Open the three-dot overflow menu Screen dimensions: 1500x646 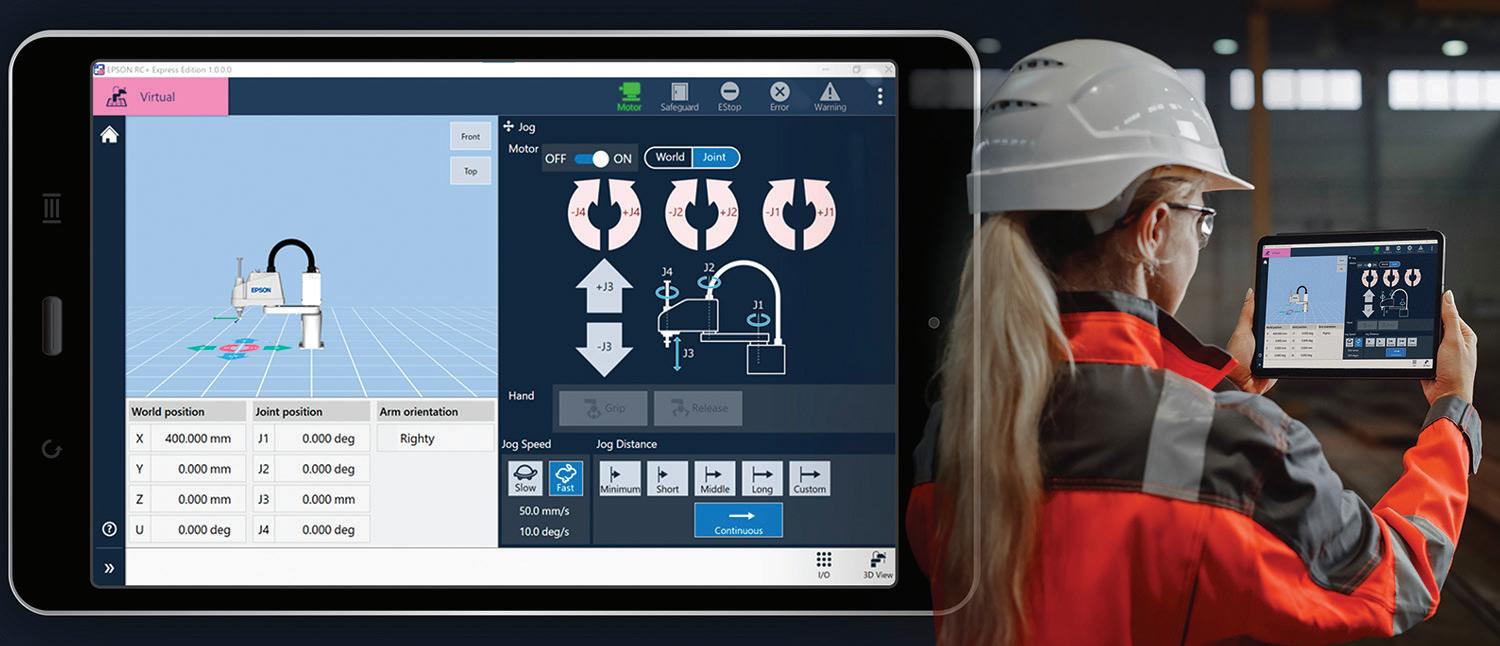pos(880,96)
